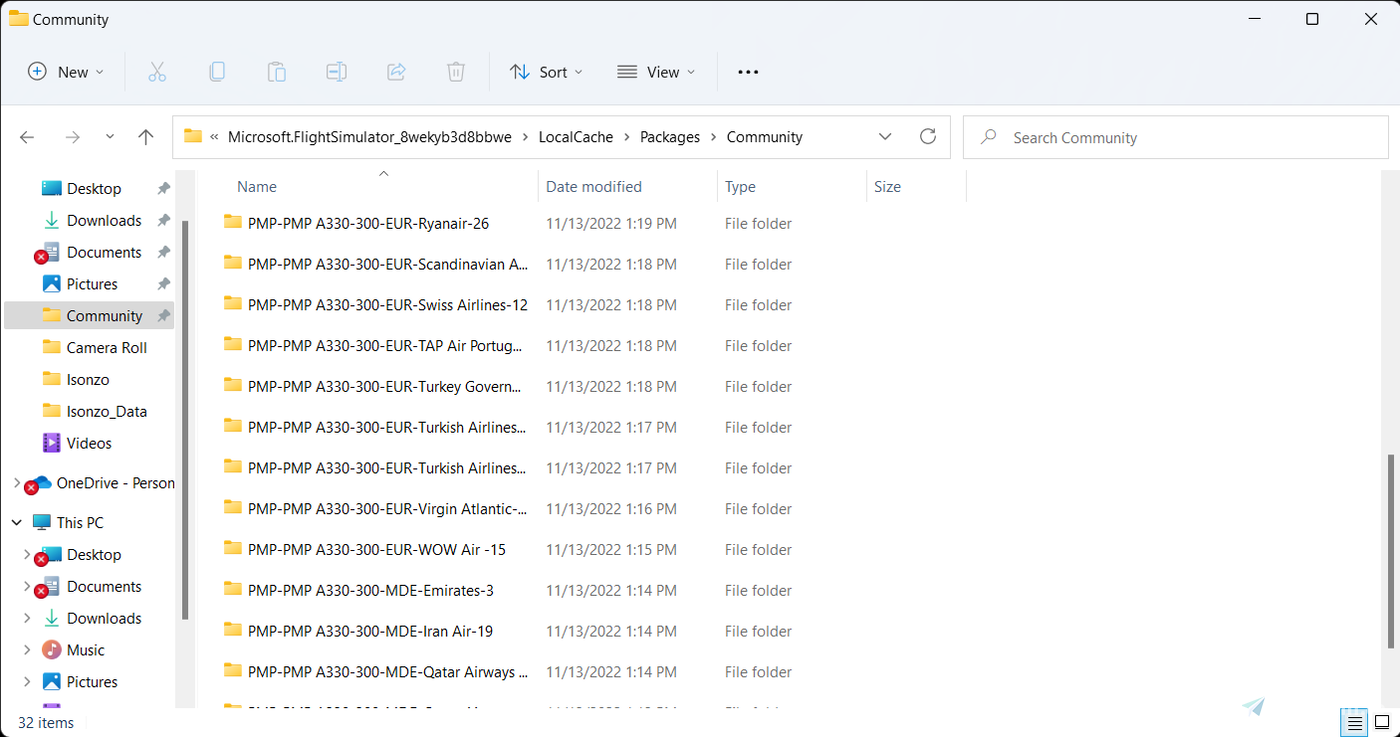Expand address bar history chevron

[885, 137]
